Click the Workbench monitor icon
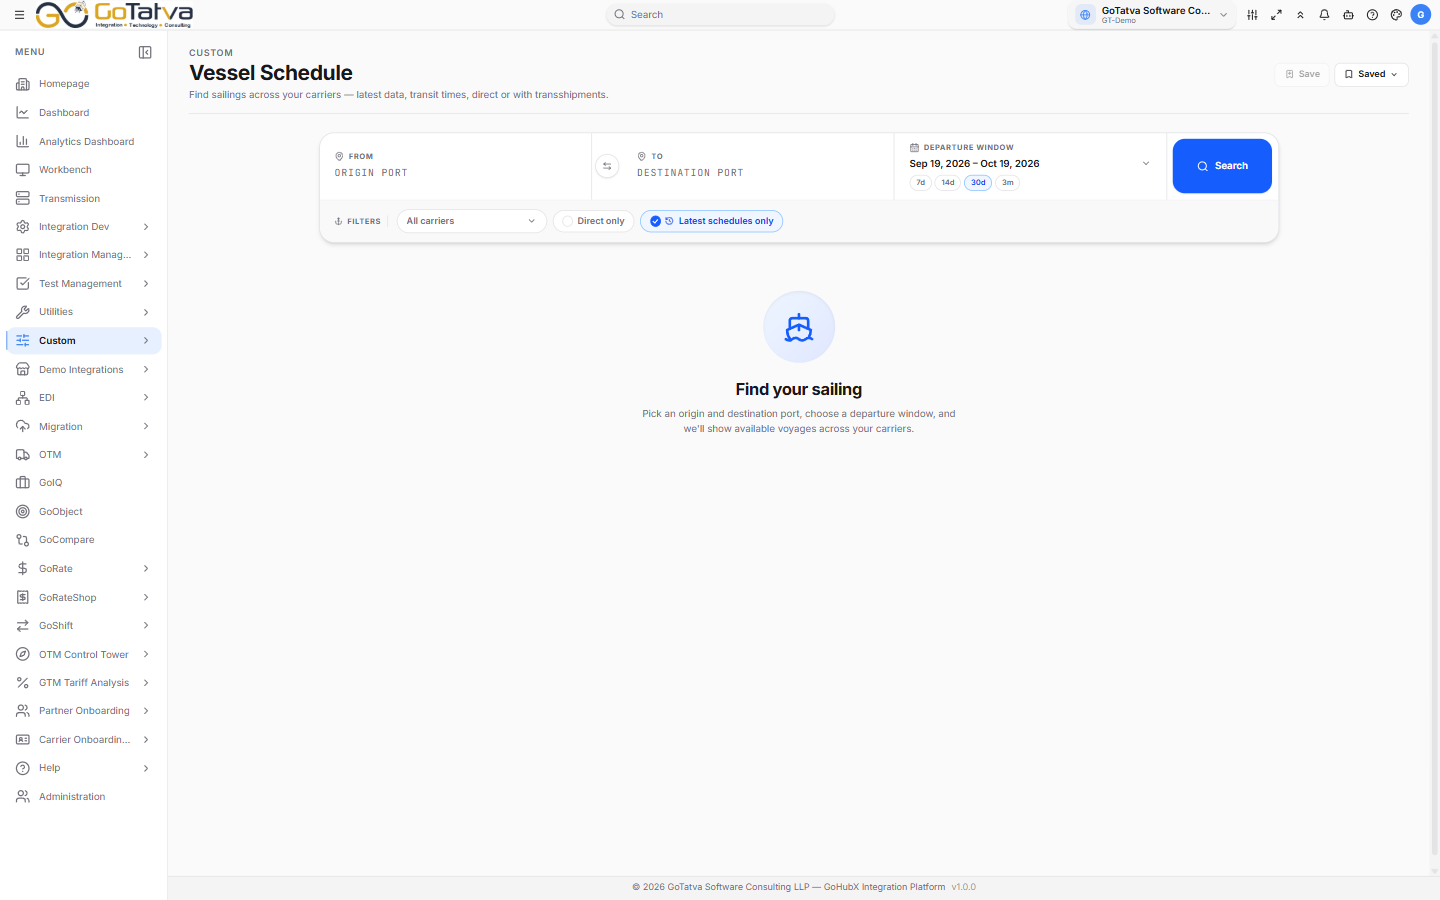 [x=23, y=170]
